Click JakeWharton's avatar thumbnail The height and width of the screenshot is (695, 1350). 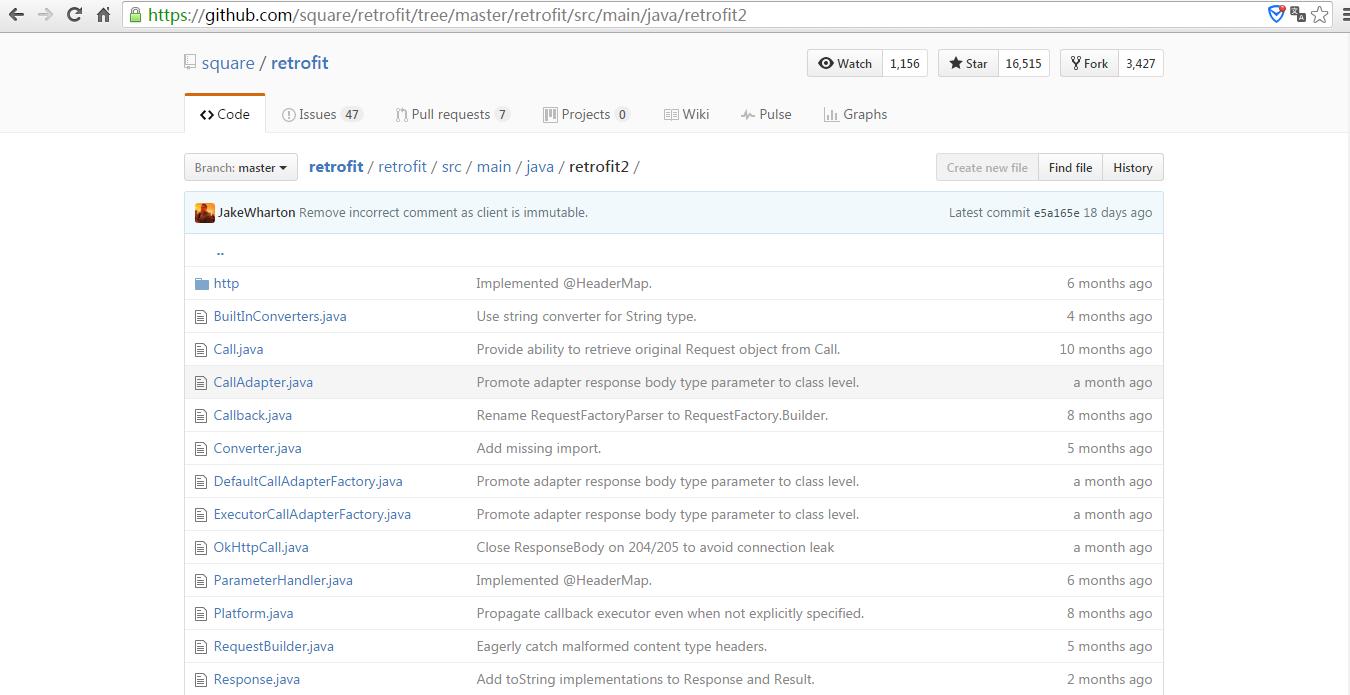click(x=204, y=213)
